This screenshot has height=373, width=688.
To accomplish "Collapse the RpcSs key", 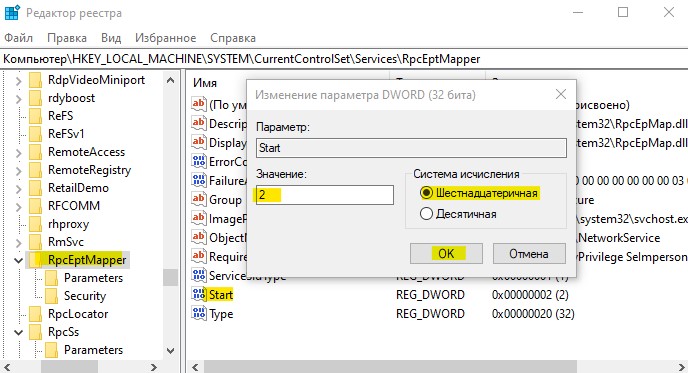I will coord(18,332).
